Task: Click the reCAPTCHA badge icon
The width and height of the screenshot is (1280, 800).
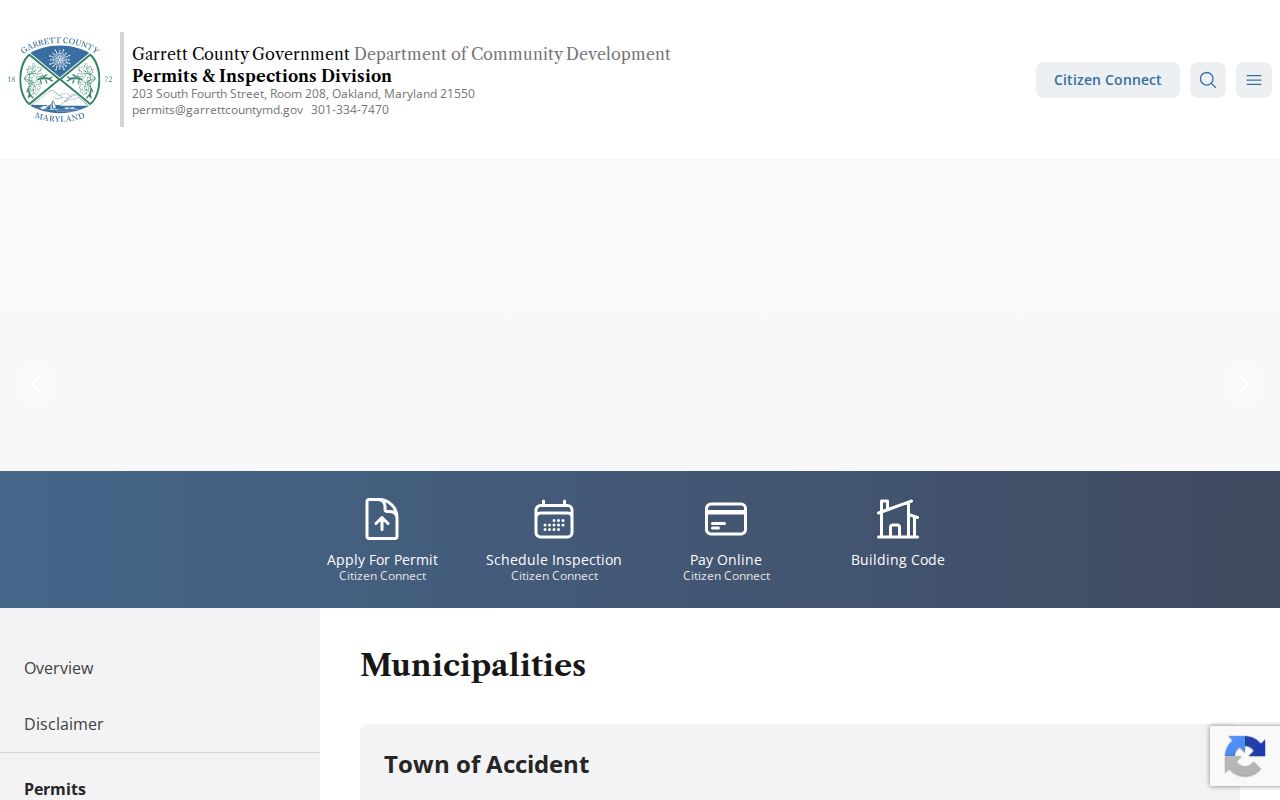Action: [x=1245, y=756]
